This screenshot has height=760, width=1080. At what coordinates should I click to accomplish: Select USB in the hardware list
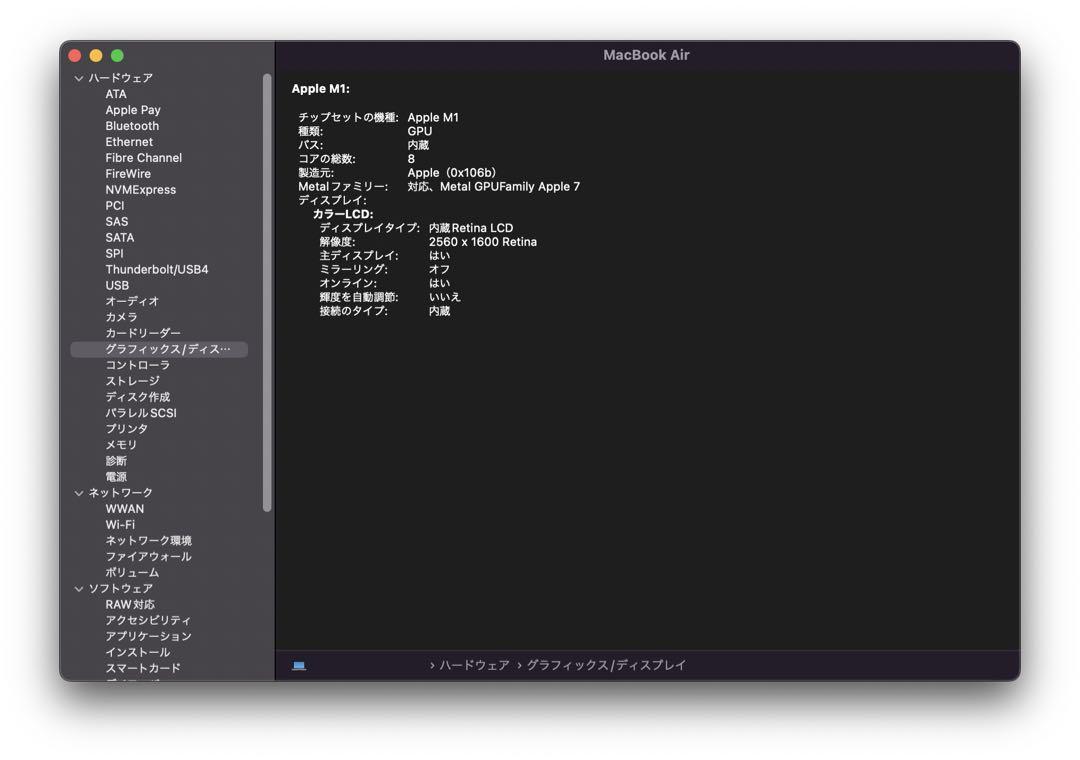117,285
